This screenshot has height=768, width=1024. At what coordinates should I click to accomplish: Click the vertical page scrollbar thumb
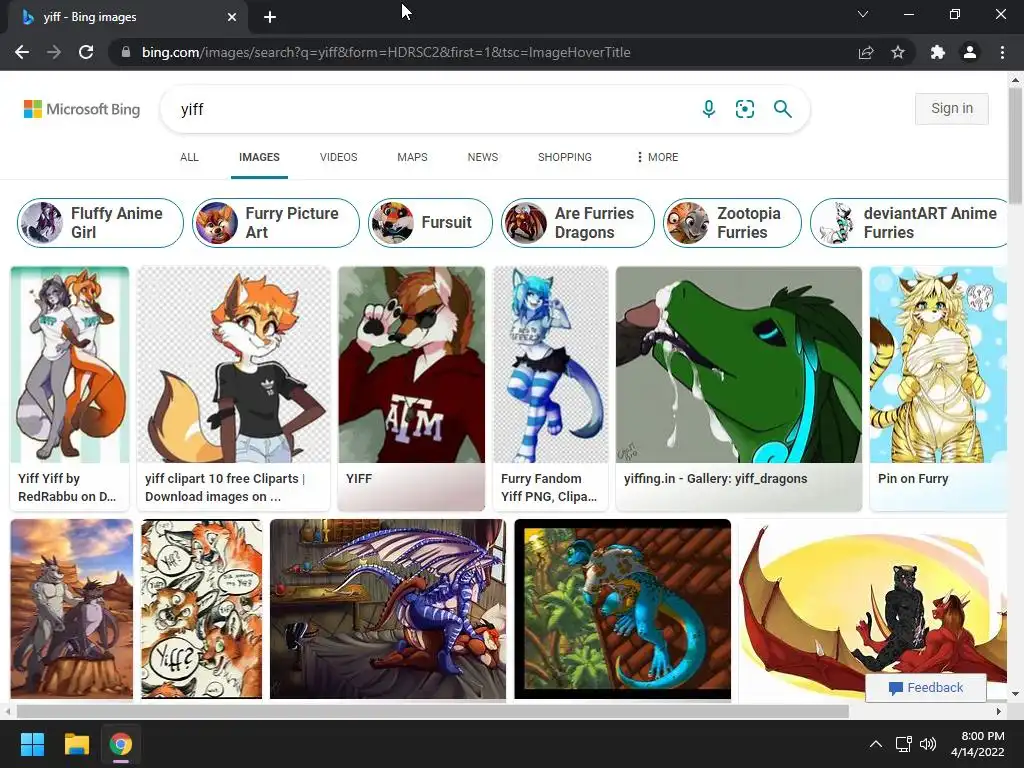click(1015, 146)
